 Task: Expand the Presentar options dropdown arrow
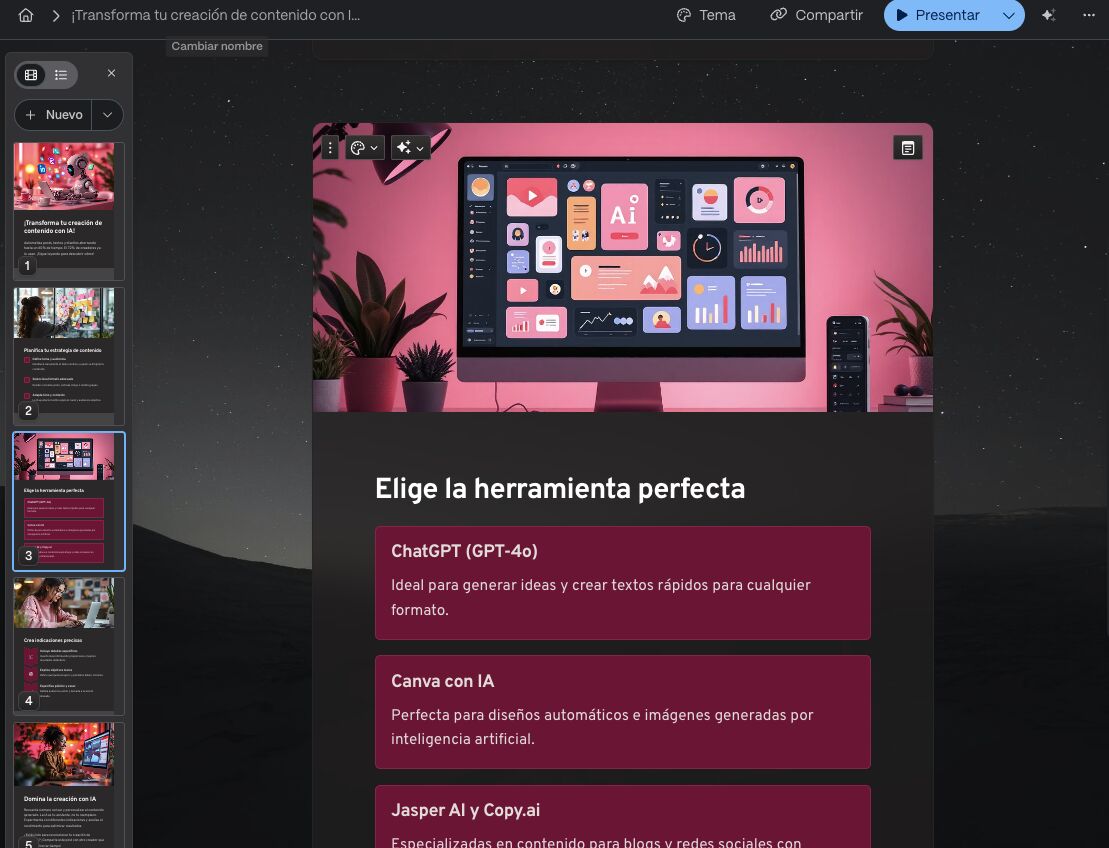[1009, 16]
